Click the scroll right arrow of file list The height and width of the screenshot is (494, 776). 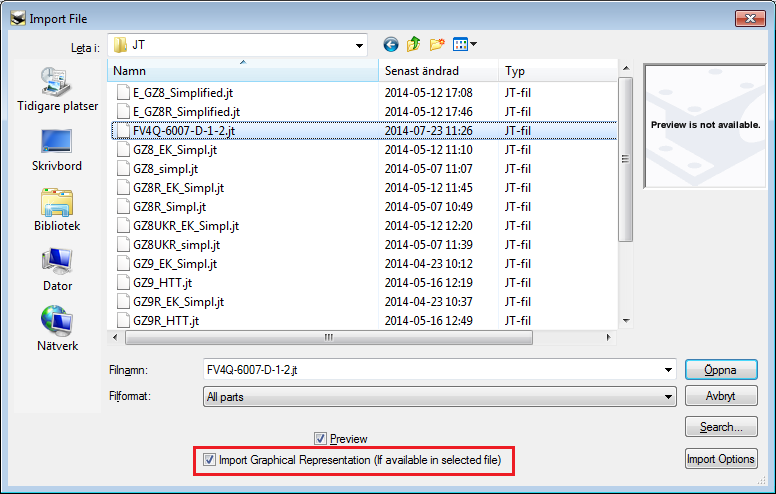(608, 338)
